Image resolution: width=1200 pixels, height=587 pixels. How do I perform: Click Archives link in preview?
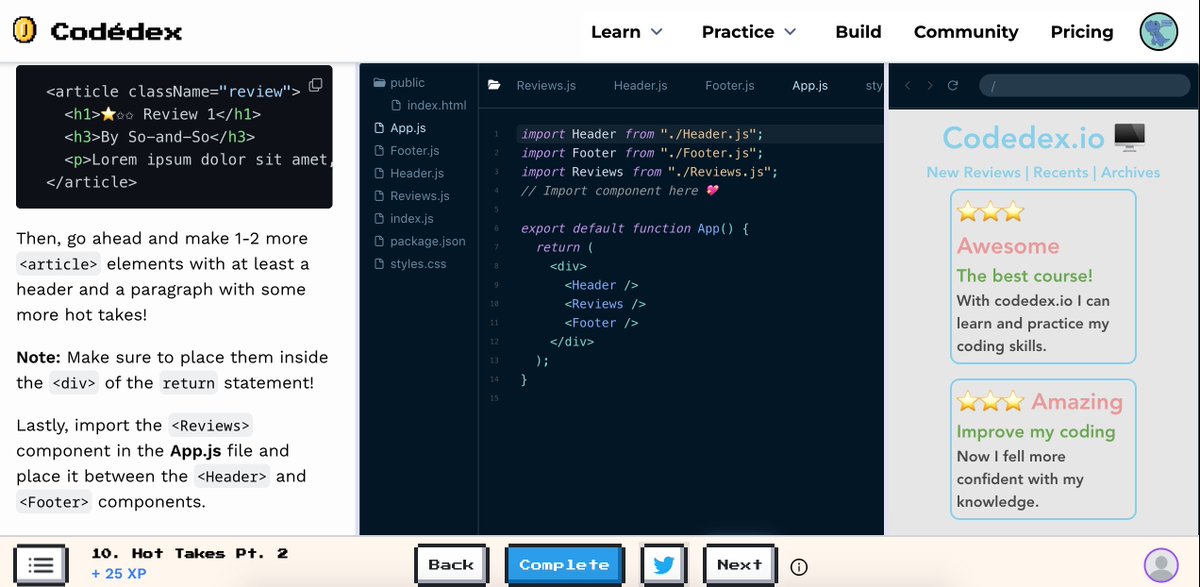point(1131,172)
